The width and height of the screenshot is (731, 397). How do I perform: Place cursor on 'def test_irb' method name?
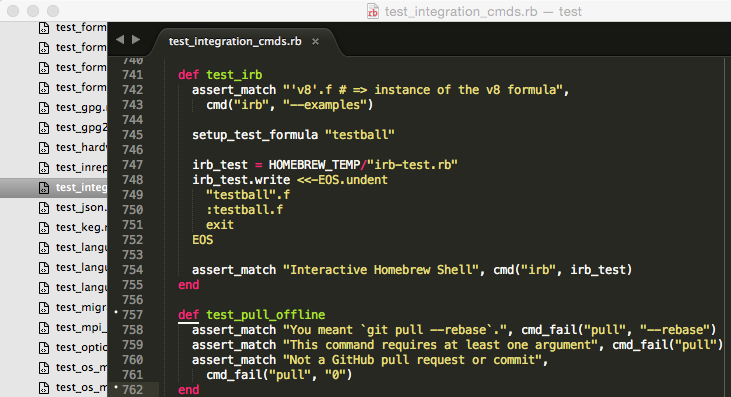pos(234,75)
